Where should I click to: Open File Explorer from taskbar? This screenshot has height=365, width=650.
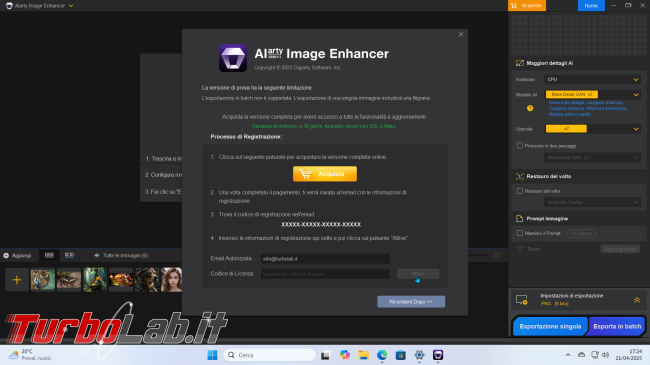364,355
